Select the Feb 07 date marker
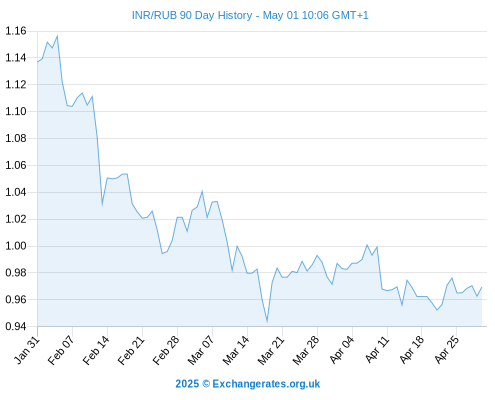495x400 pixels. 61,350
